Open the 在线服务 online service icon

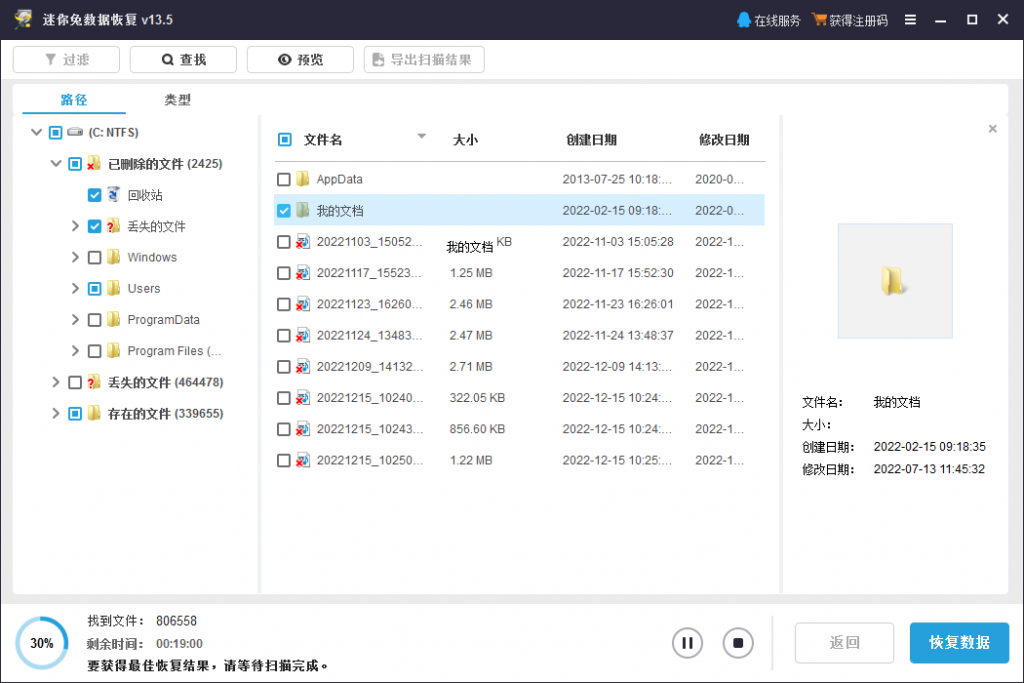(743, 20)
